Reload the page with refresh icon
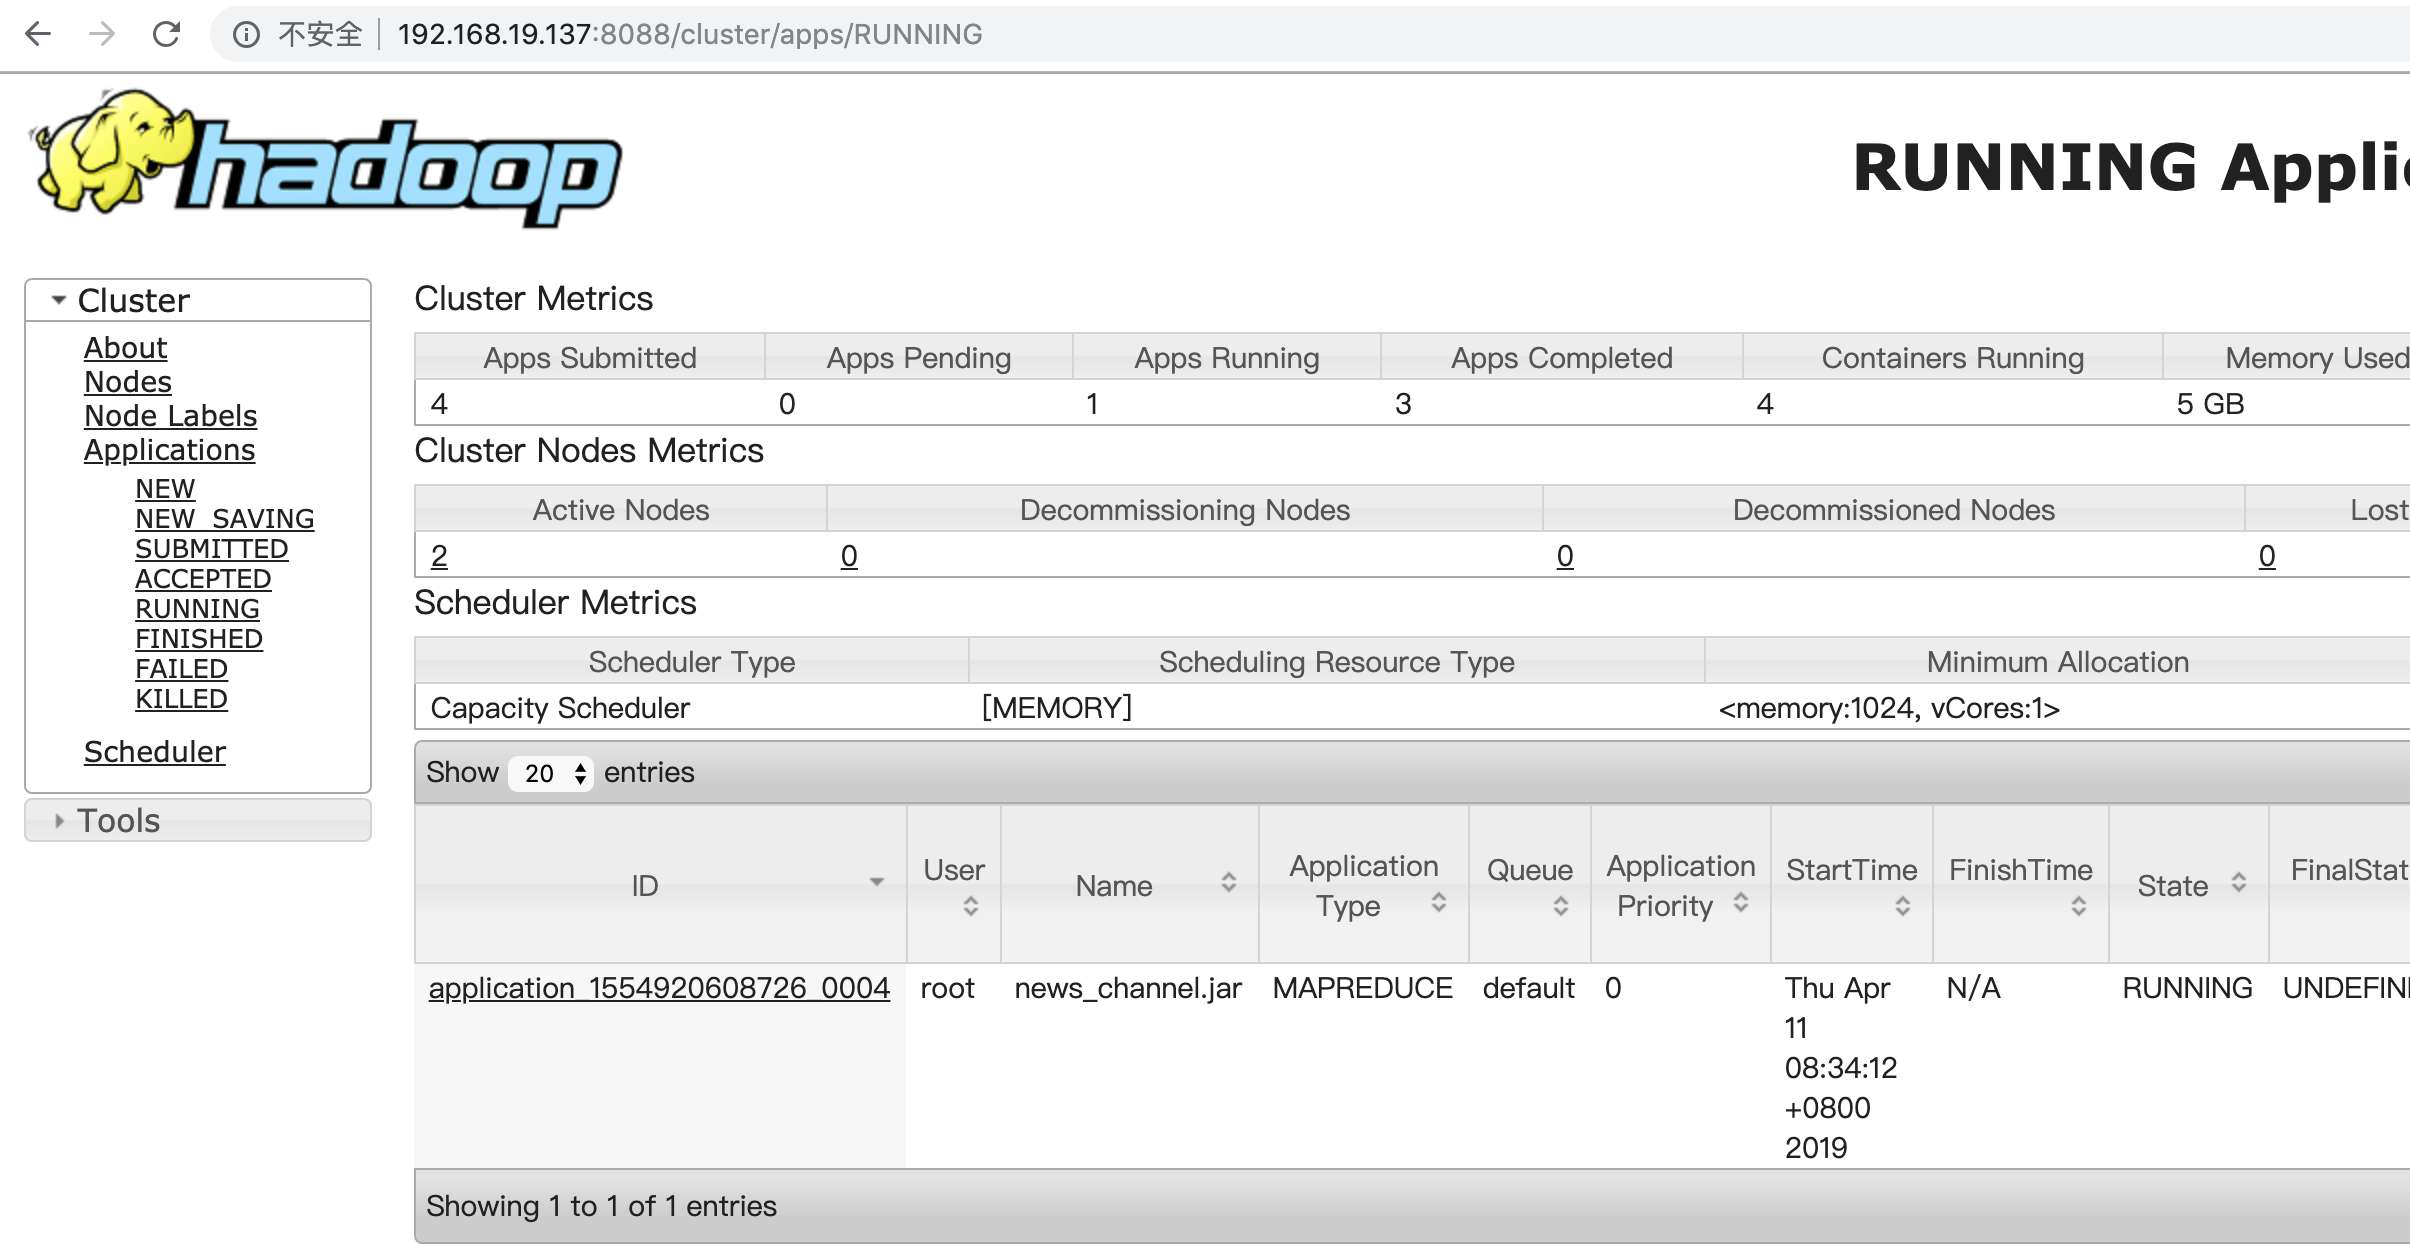This screenshot has height=1244, width=2410. (166, 34)
